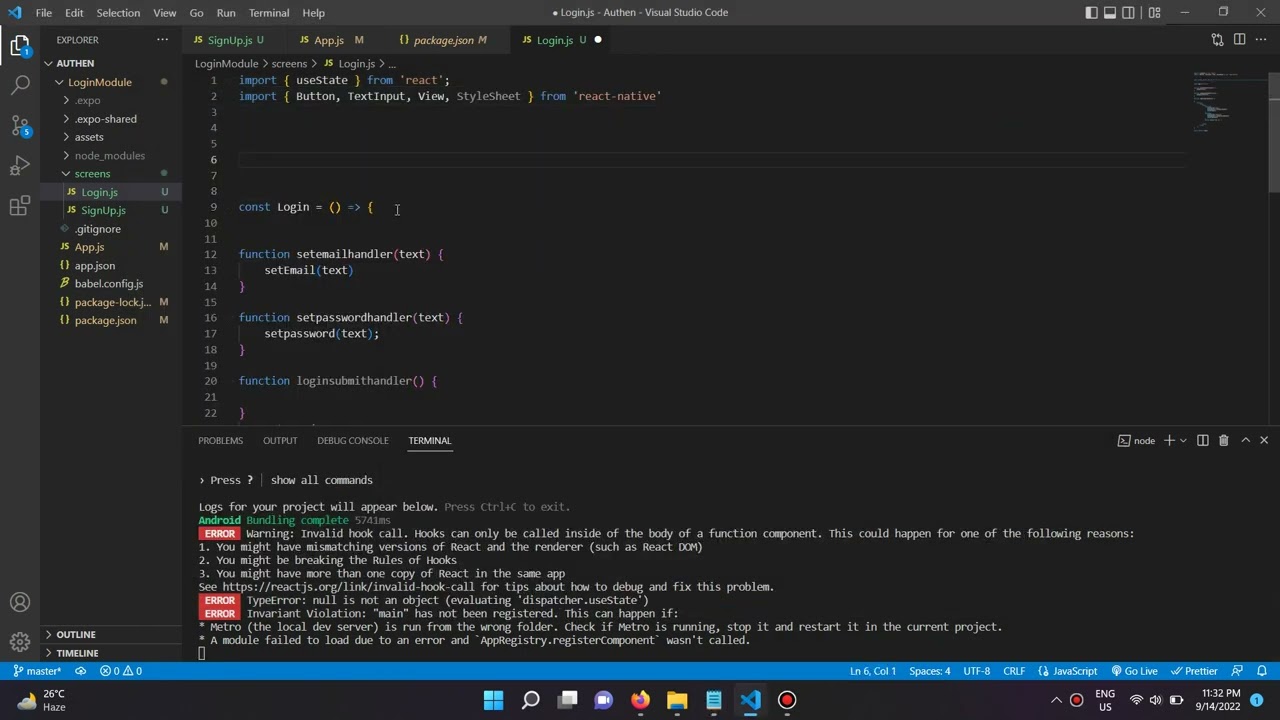Start Go Live server
Screen dimensions: 1280x720
1134,671
